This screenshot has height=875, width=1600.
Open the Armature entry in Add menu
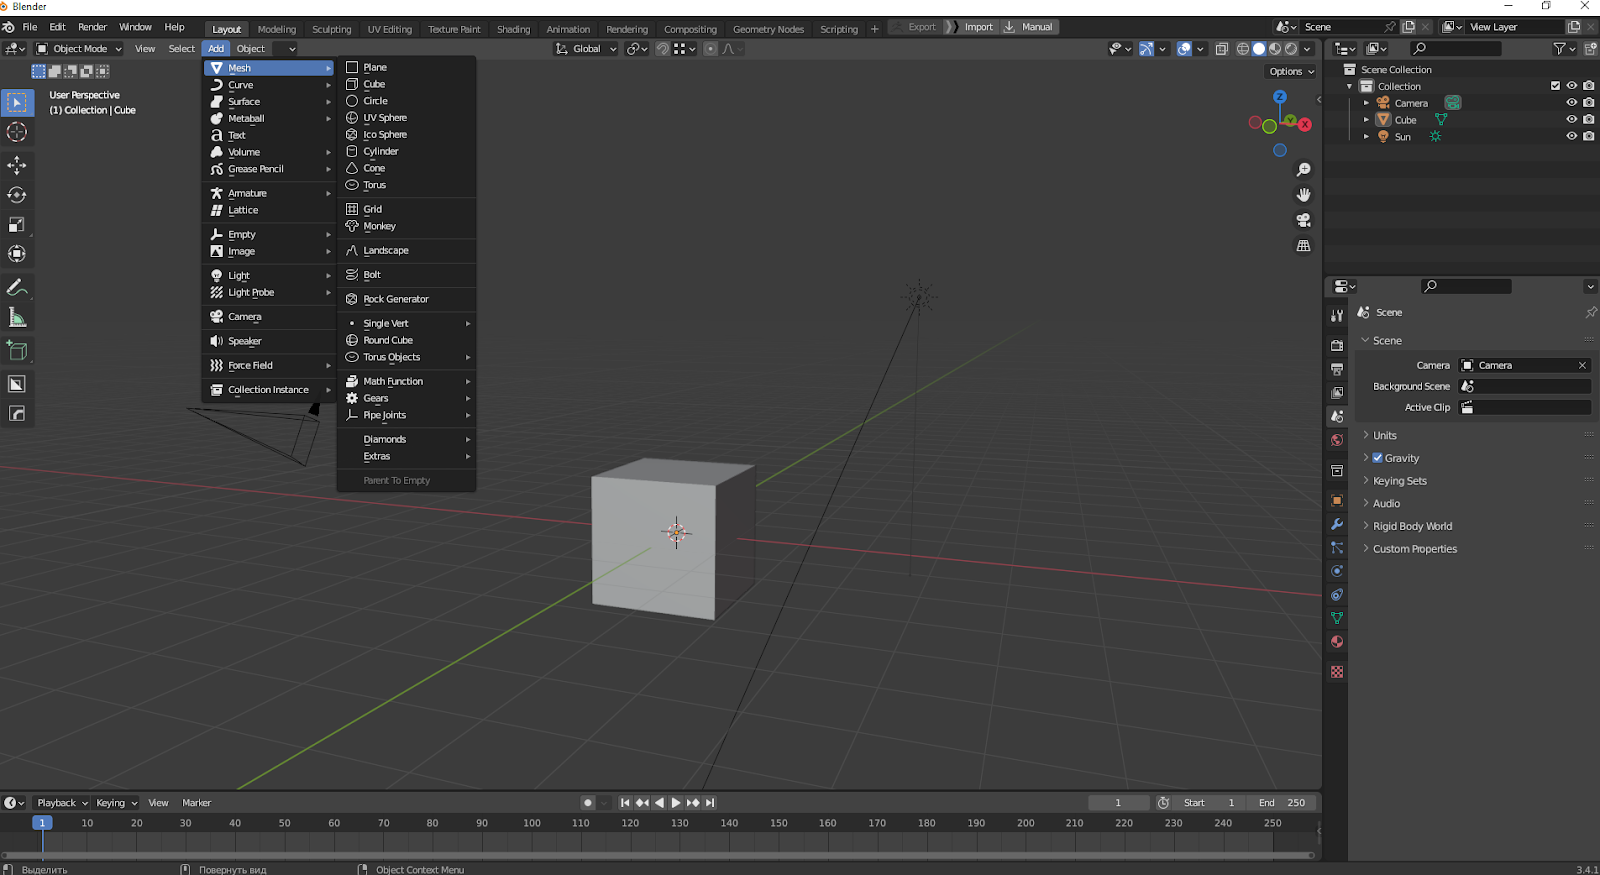[270, 193]
